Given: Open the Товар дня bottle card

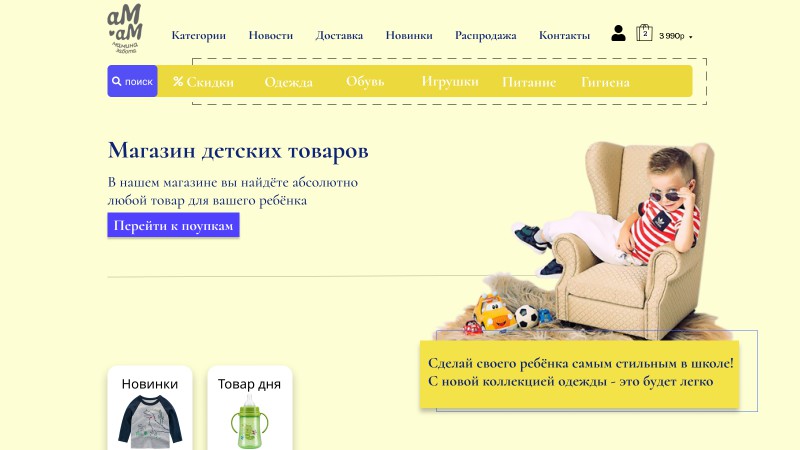Looking at the screenshot, I should 249,408.
